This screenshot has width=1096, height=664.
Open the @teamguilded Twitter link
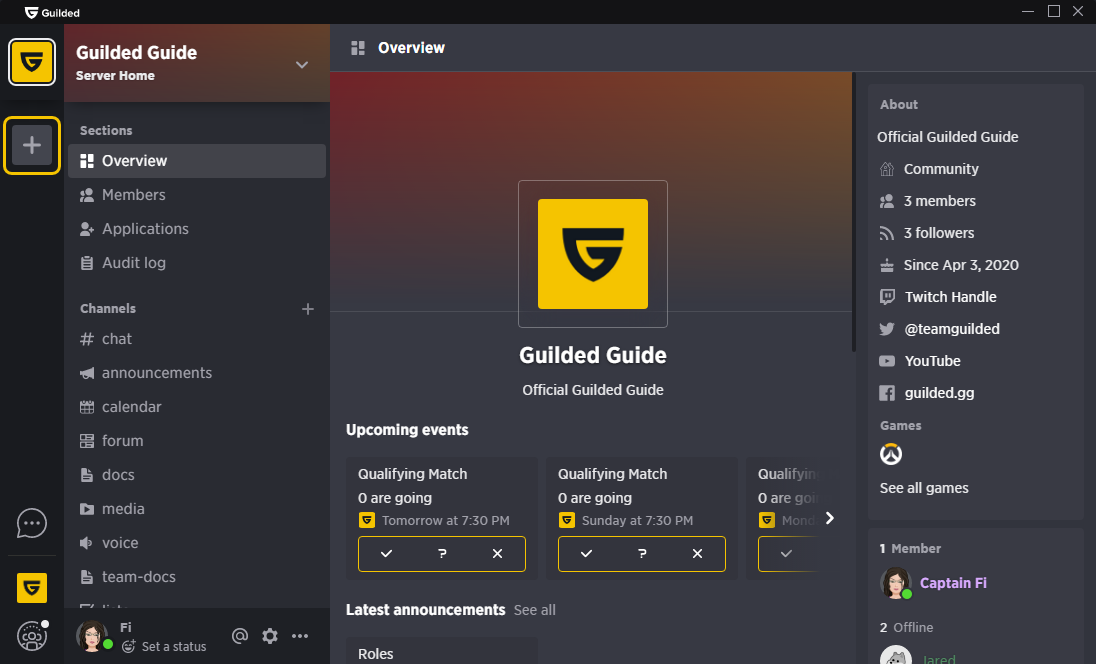(939, 329)
